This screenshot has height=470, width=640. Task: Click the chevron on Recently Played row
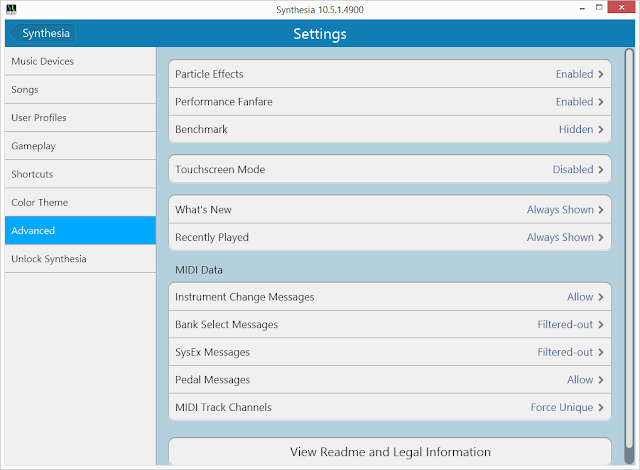coord(601,237)
